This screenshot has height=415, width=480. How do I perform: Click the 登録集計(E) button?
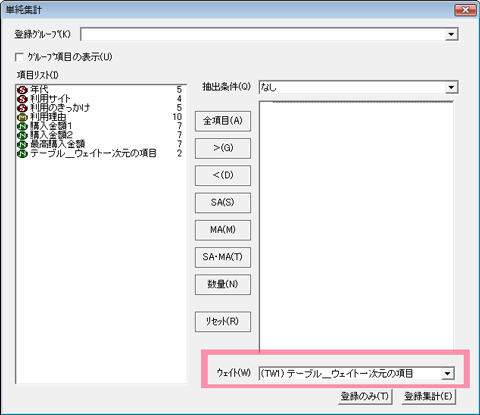click(428, 396)
